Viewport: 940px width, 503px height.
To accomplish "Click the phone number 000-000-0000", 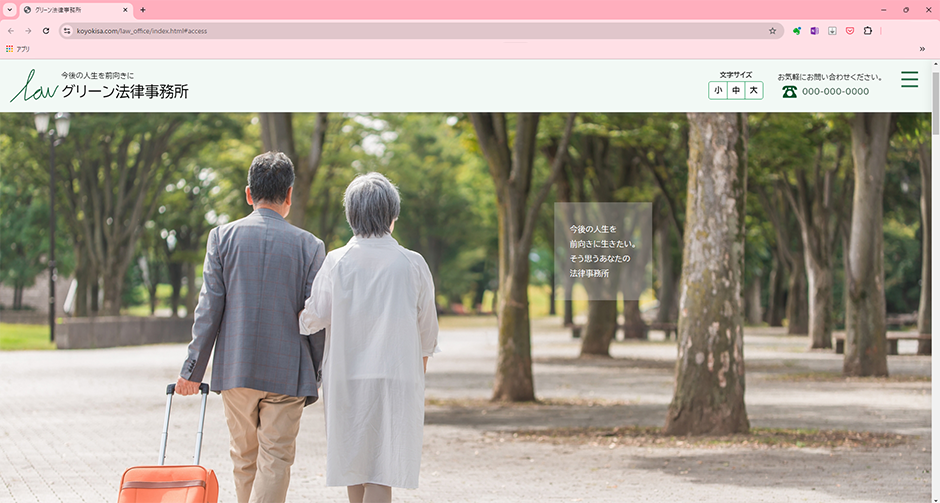I will pos(835,91).
